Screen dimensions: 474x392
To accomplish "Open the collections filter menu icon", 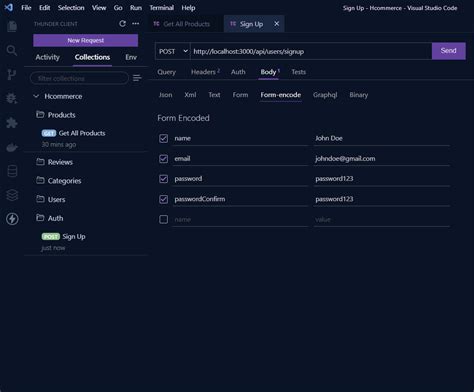I will tap(137, 78).
